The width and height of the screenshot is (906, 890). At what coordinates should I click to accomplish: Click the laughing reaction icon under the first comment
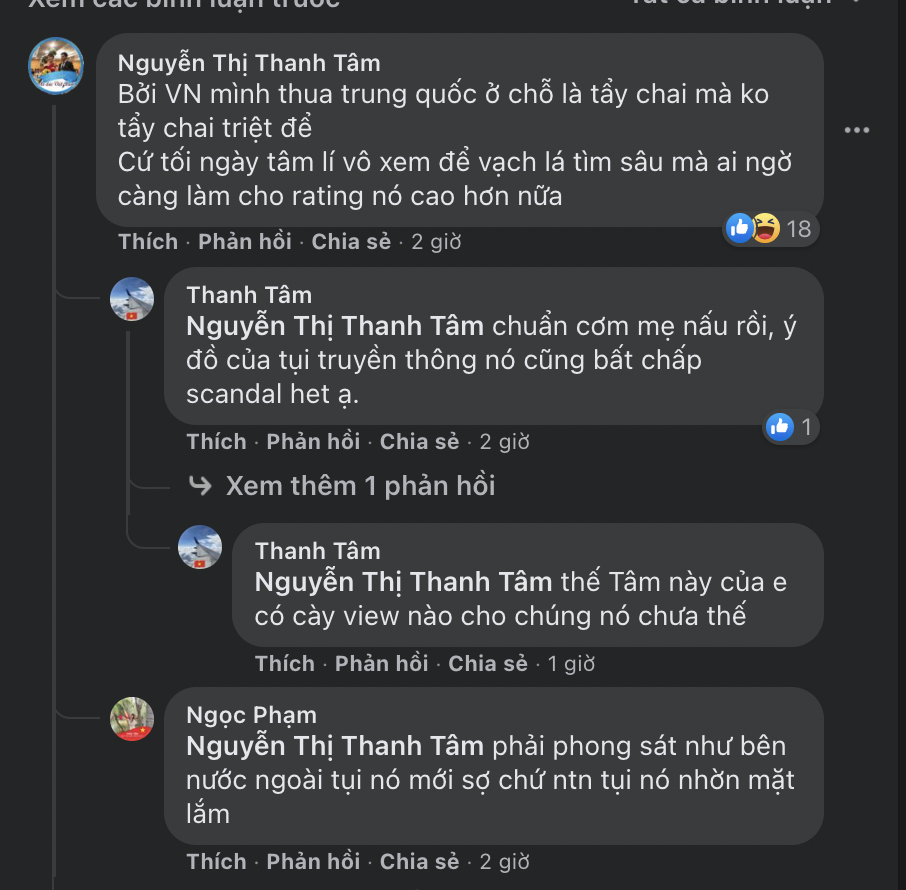point(765,228)
